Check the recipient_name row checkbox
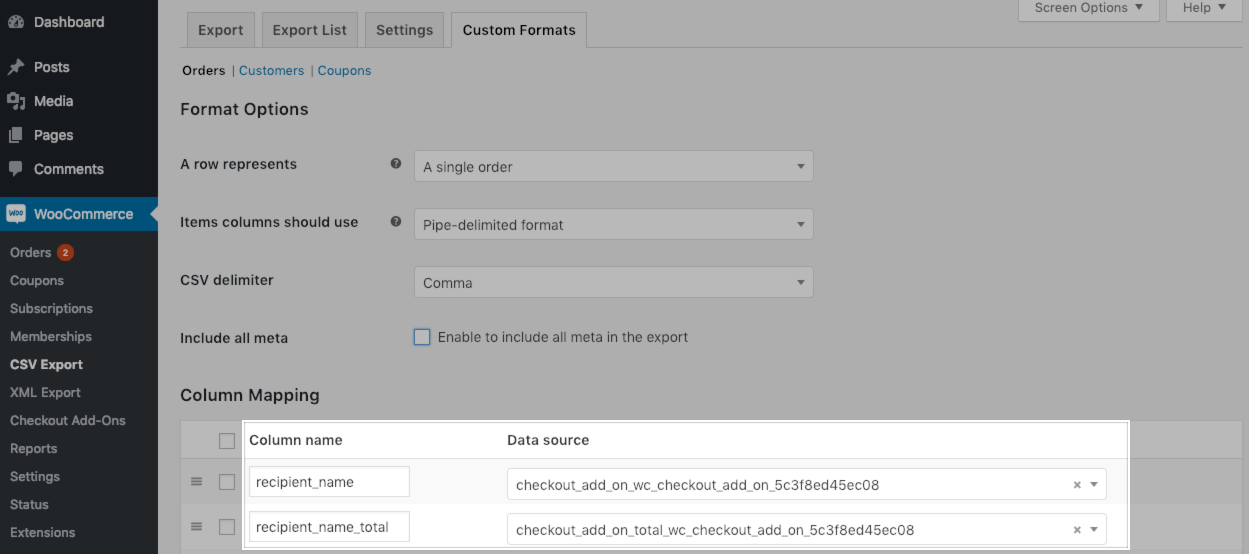This screenshot has width=1249, height=554. [227, 482]
